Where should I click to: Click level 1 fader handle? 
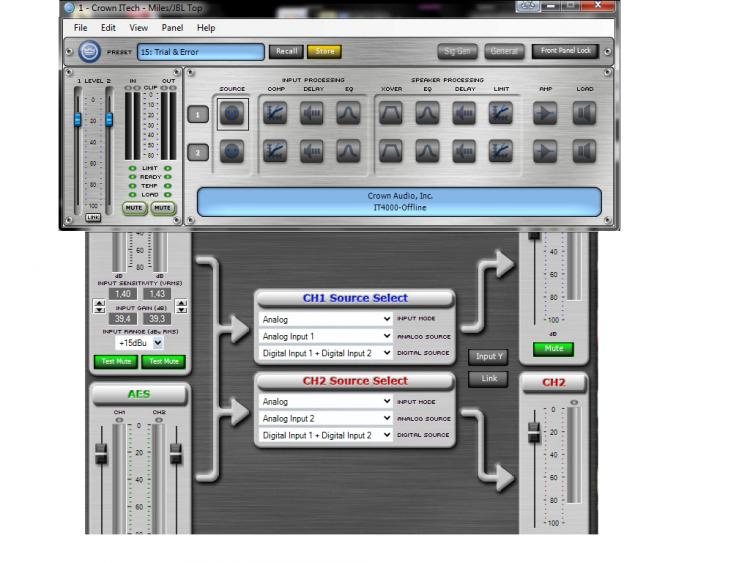pyautogui.click(x=77, y=119)
